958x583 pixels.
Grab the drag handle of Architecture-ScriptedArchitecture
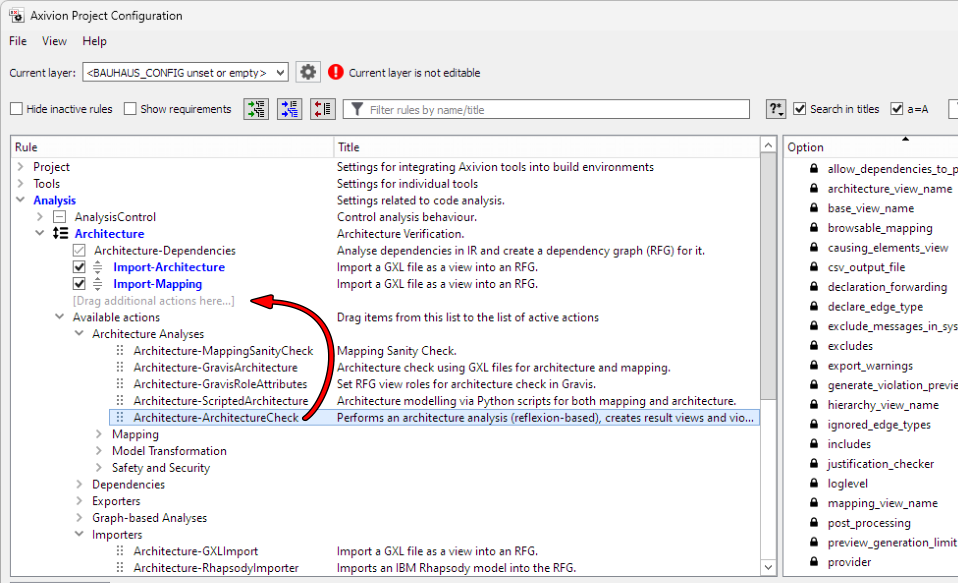(120, 401)
